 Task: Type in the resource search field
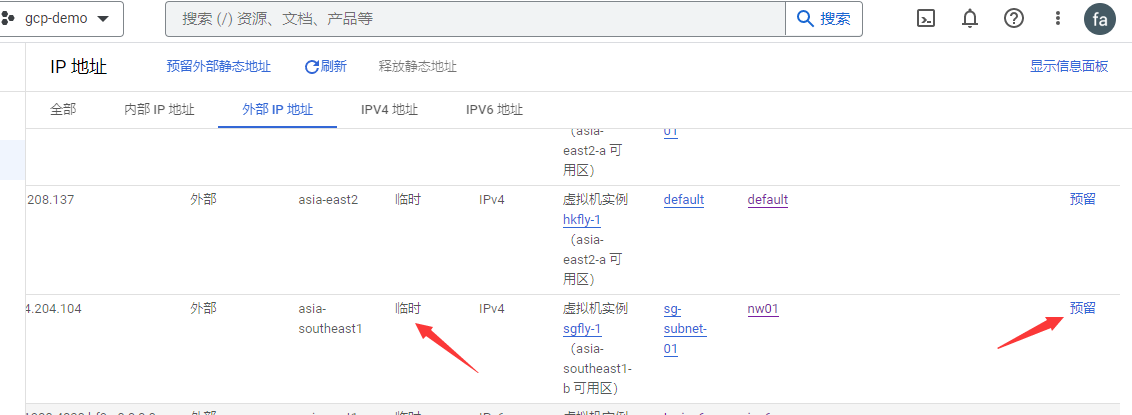478,19
